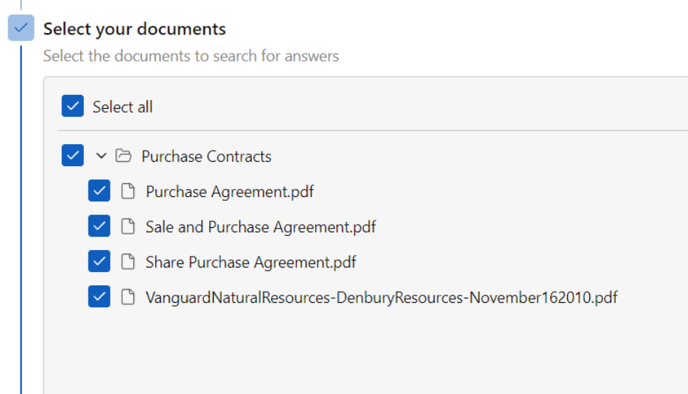Untick the VanguardNaturalResources PDF checkbox
Screen dimensions: 688x394
(x=99, y=297)
